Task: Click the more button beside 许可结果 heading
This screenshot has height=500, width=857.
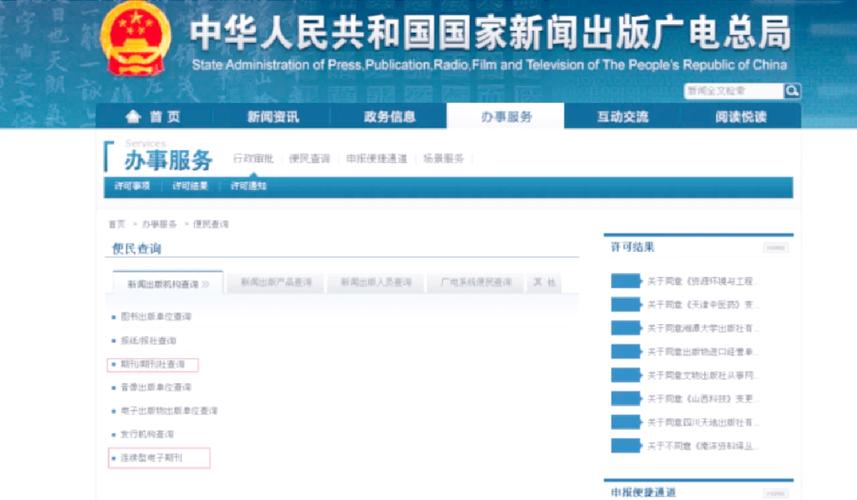Action: (x=776, y=248)
